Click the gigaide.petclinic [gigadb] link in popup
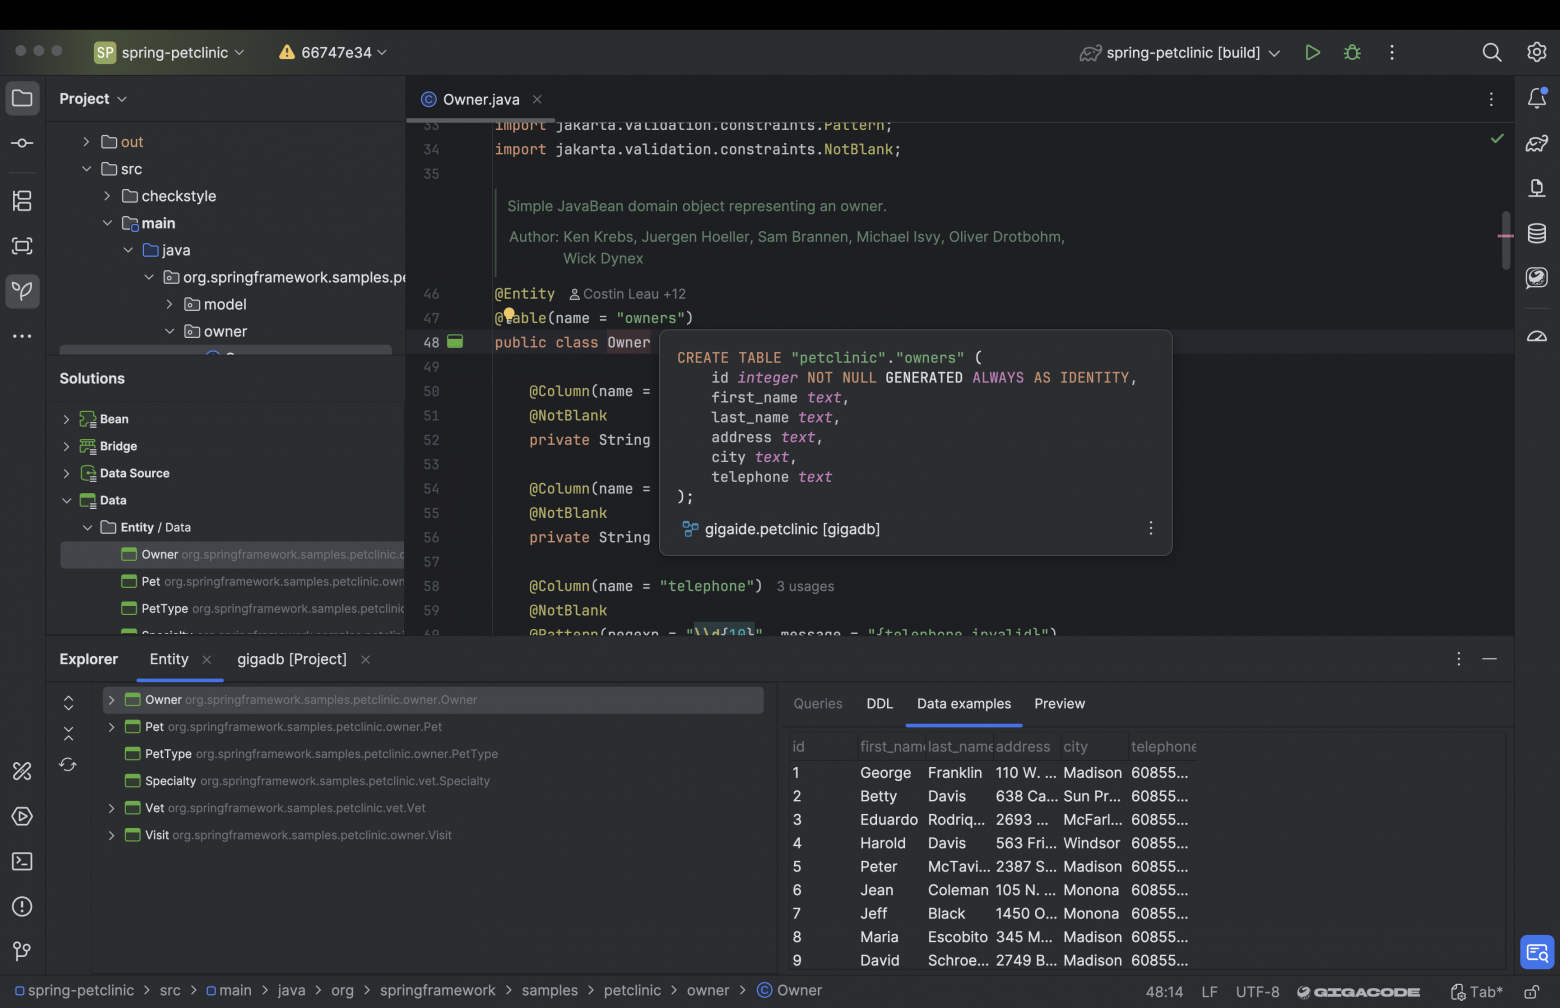This screenshot has width=1560, height=1008. point(792,529)
